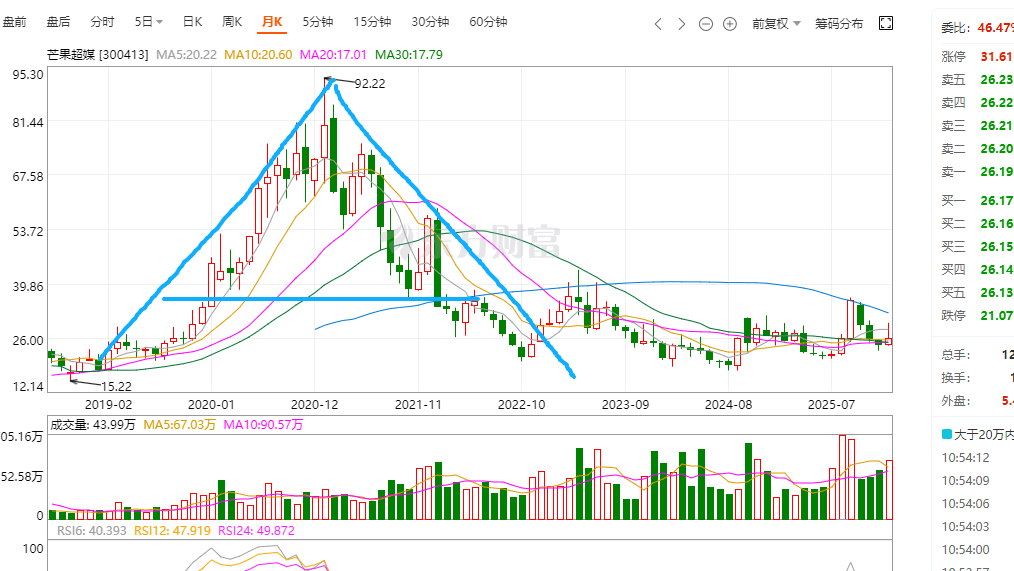Switch to 30分钟 chart tab
This screenshot has height=571, width=1014.
click(x=430, y=22)
